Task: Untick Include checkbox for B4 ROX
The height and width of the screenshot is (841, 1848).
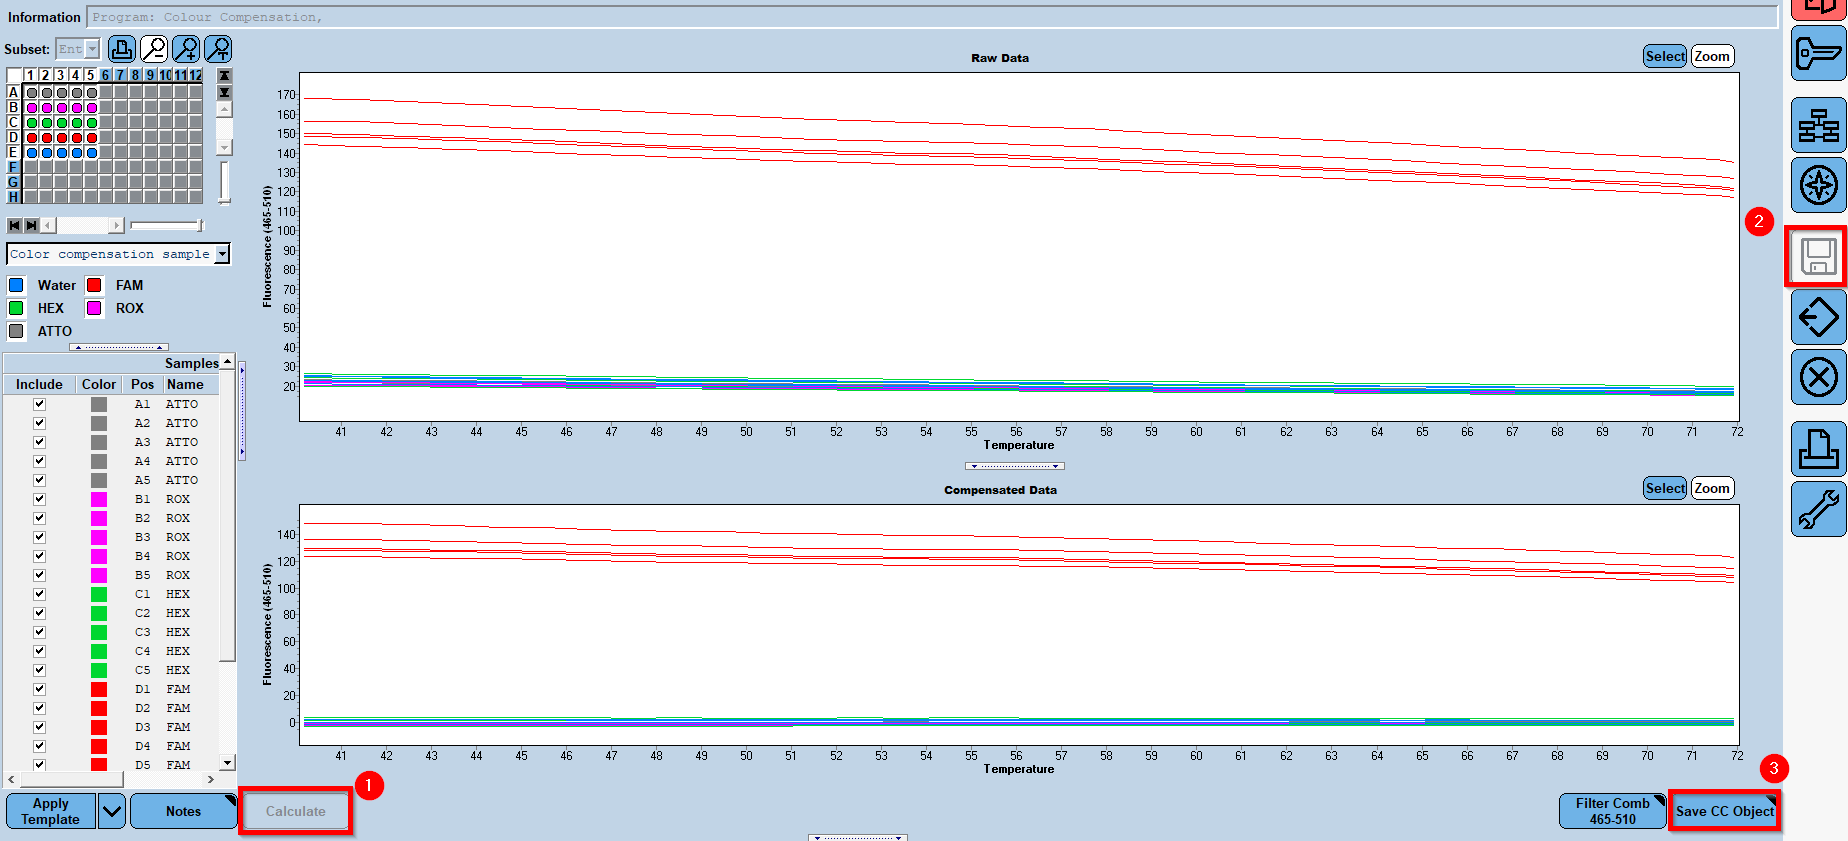Action: [x=39, y=556]
